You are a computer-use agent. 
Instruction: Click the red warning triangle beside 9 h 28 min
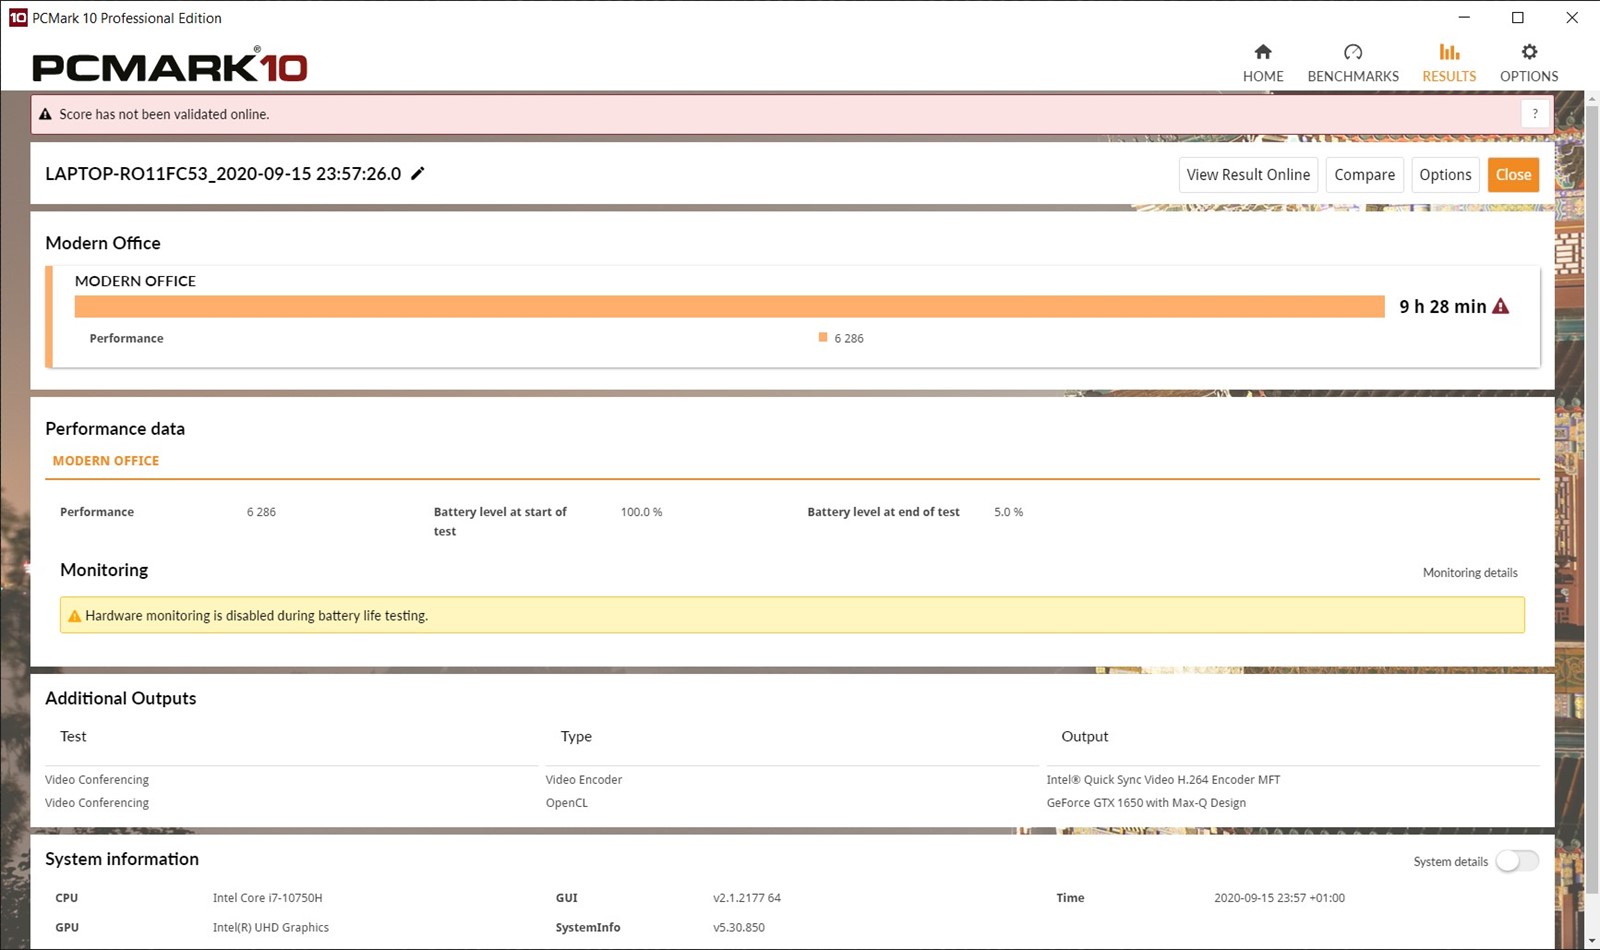pos(1501,306)
